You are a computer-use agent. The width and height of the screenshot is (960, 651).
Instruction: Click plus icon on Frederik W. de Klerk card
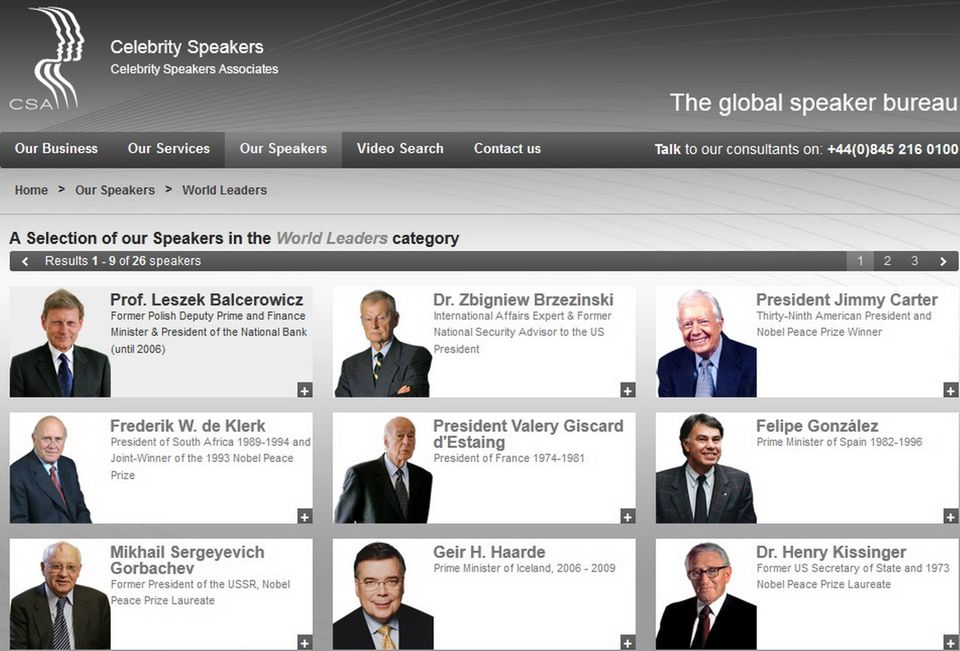pyautogui.click(x=305, y=516)
